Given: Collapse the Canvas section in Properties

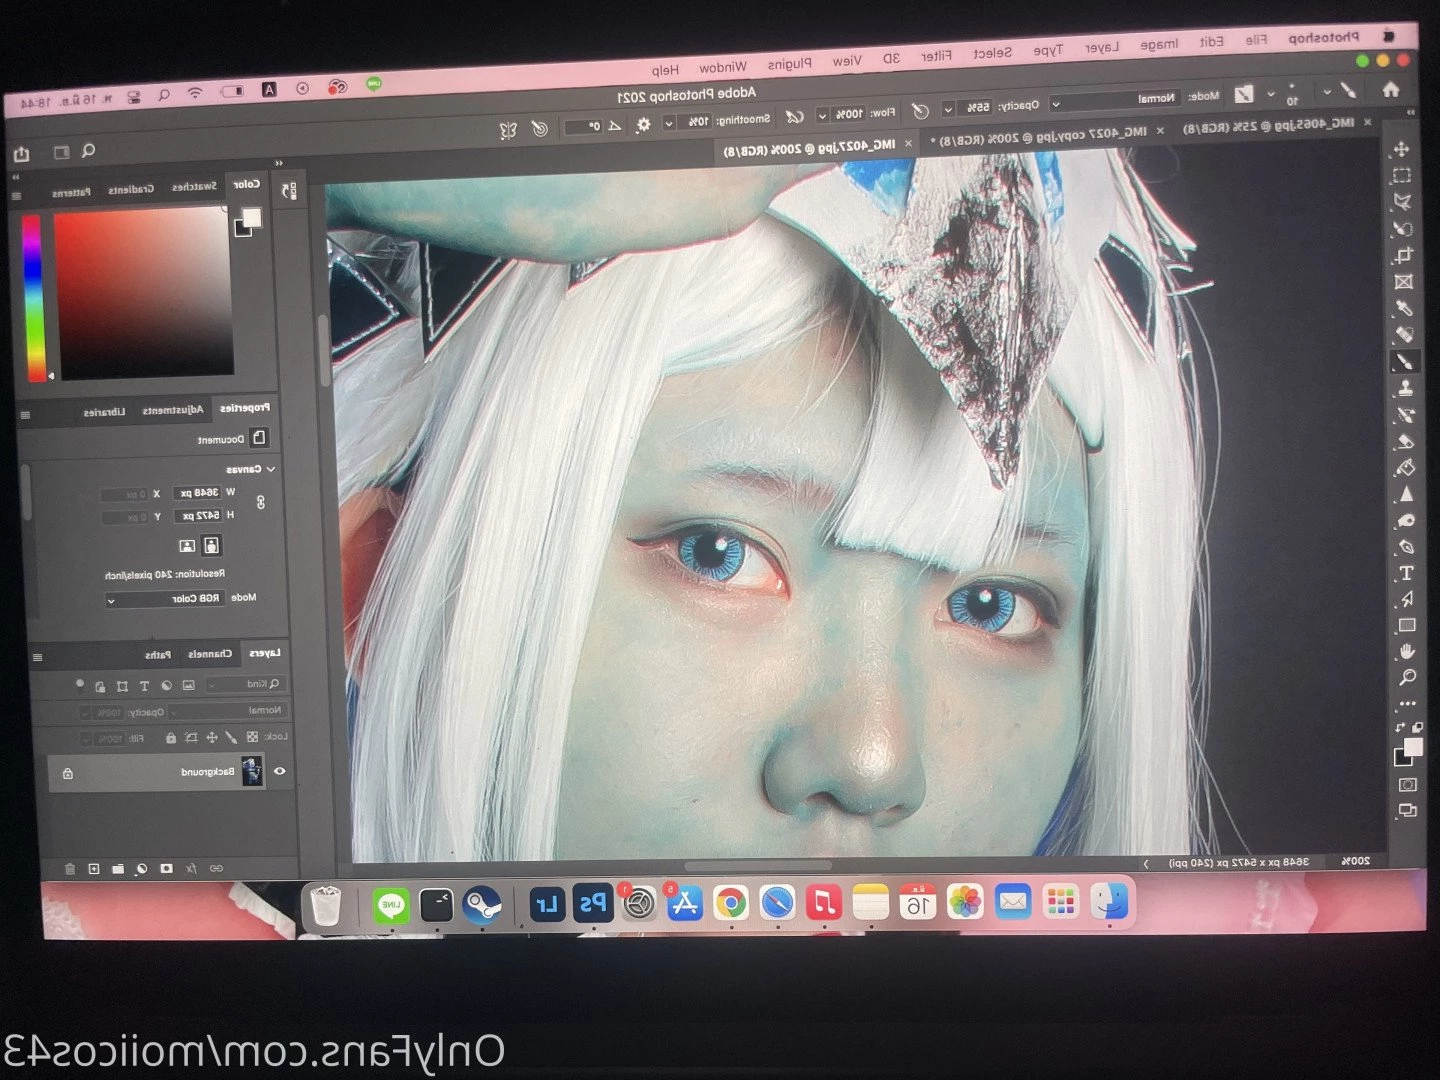Looking at the screenshot, I should pos(270,468).
